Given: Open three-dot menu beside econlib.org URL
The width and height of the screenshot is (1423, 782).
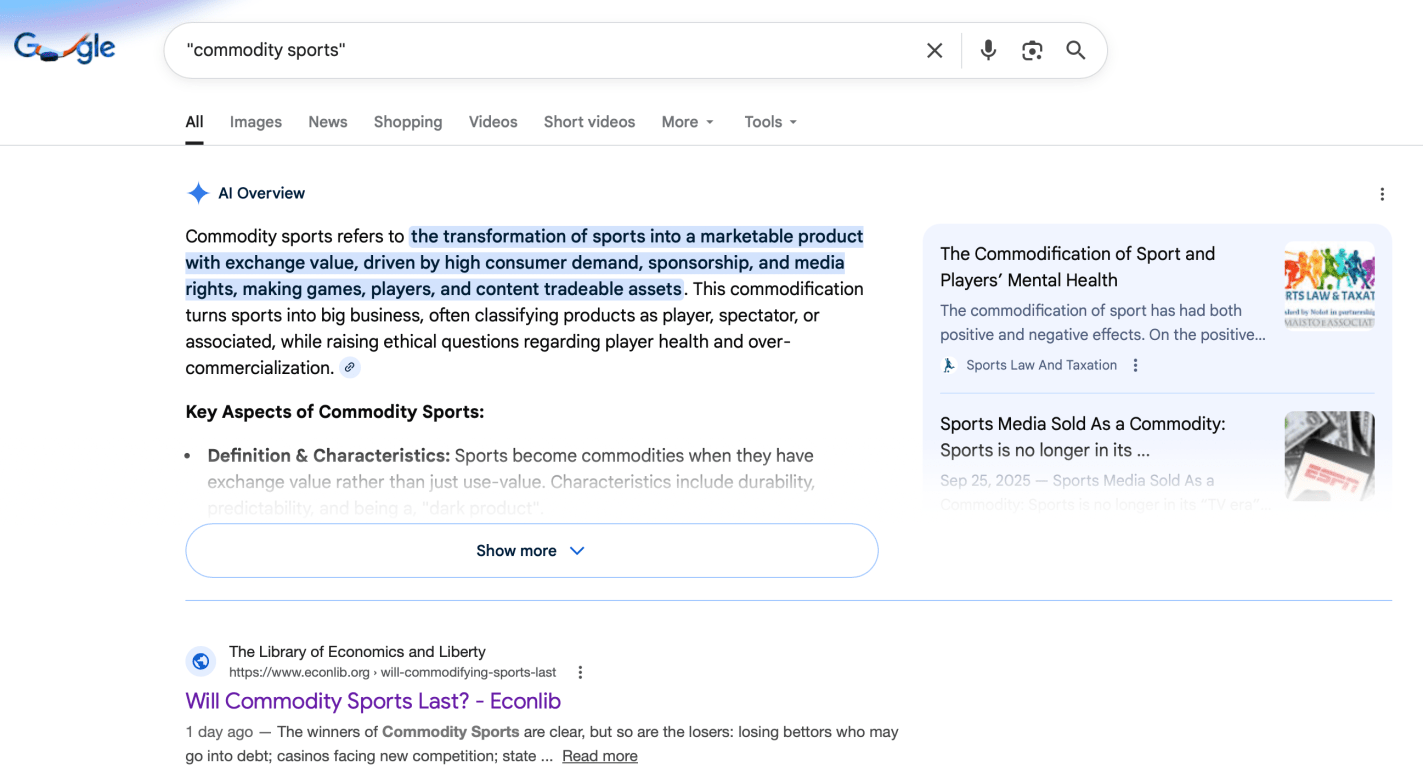Looking at the screenshot, I should click(x=580, y=673).
